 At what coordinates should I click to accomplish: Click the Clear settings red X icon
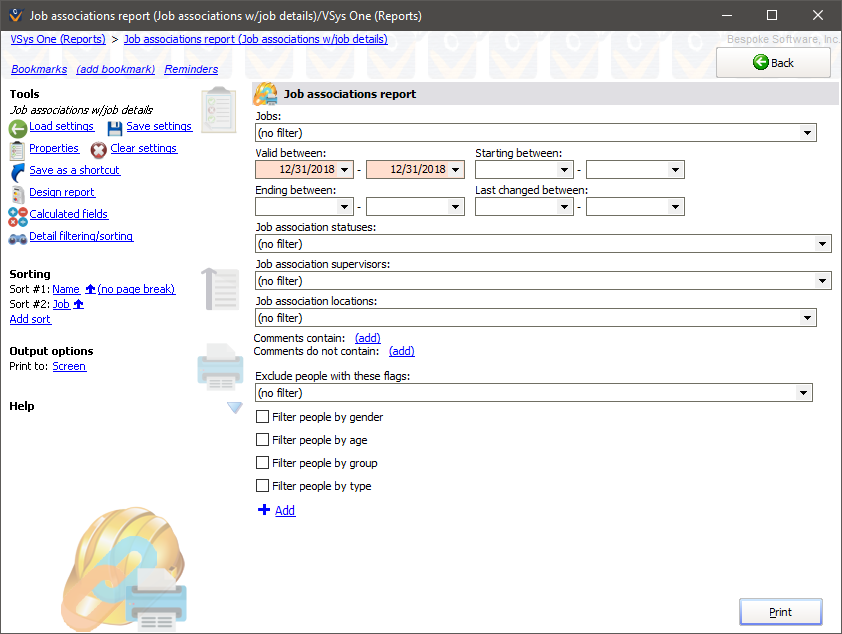98,148
